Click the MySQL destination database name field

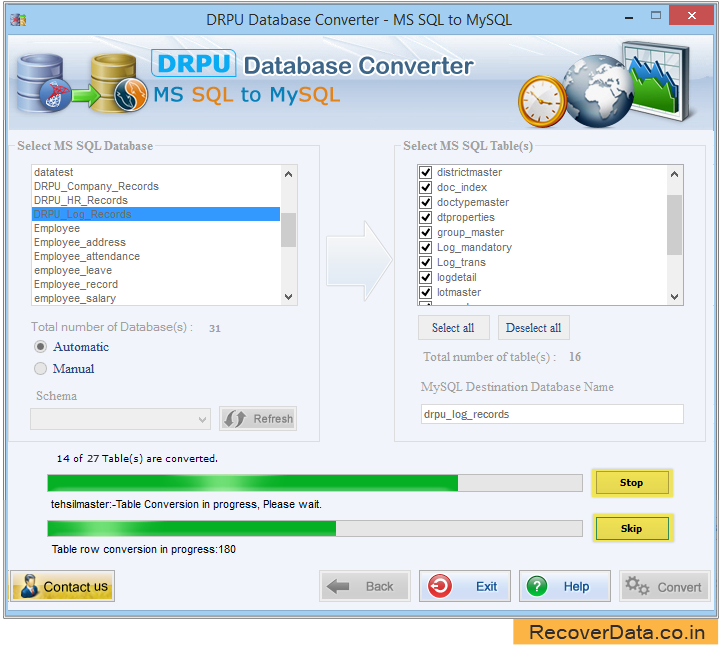[x=552, y=414]
